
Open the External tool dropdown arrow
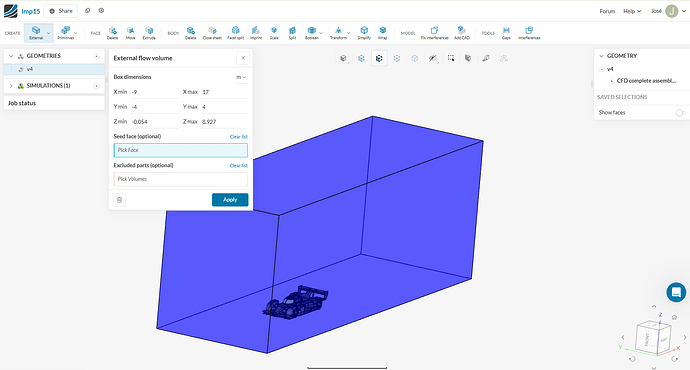[48, 33]
